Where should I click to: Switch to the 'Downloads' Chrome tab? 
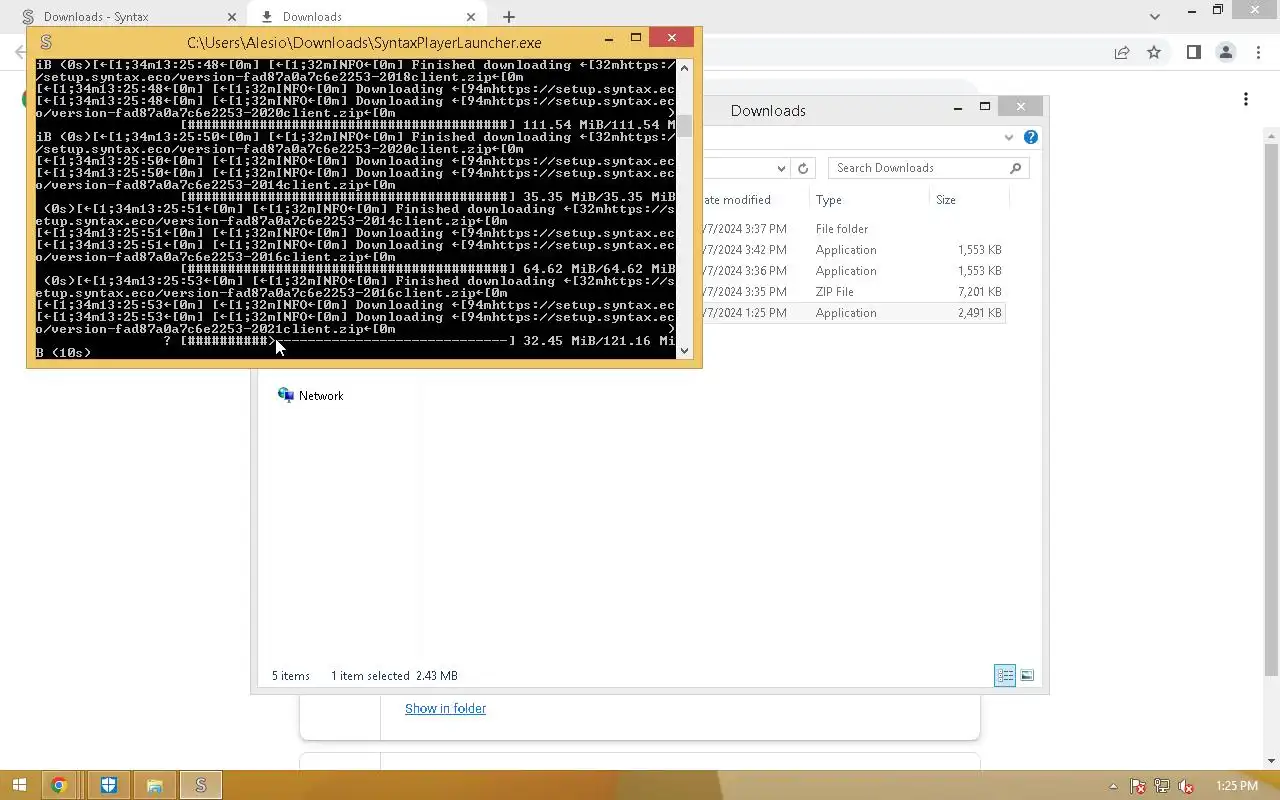point(368,16)
